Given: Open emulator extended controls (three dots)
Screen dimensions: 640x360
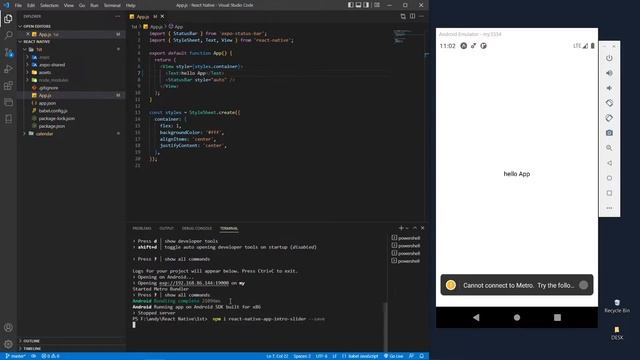Looking at the screenshot, I should click(609, 208).
